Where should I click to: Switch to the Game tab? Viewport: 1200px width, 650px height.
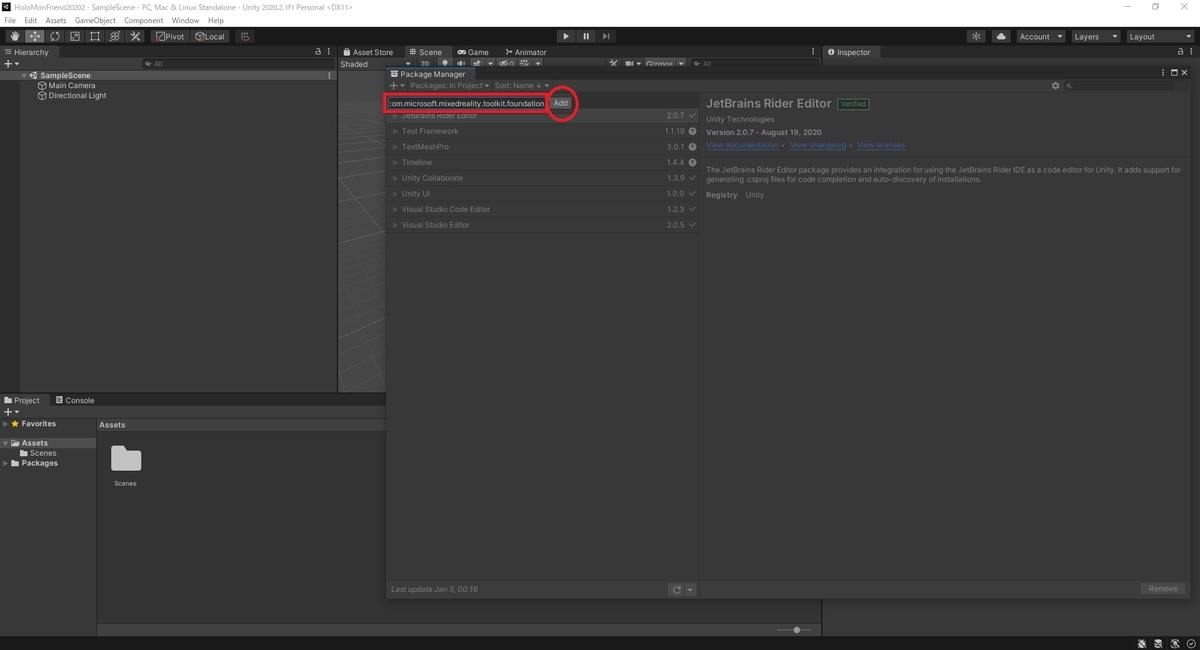(473, 52)
